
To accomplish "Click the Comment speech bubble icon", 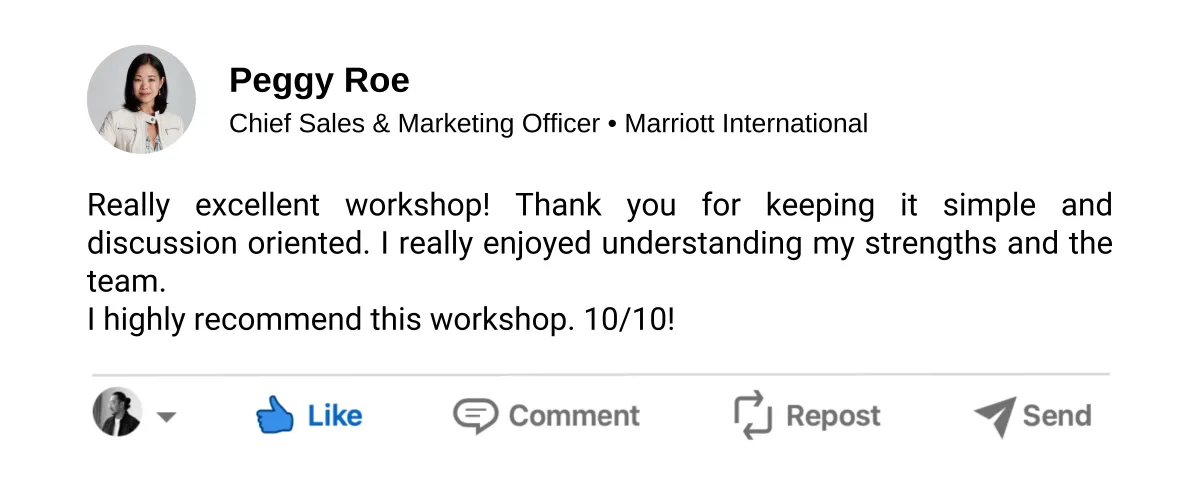I will [x=475, y=415].
